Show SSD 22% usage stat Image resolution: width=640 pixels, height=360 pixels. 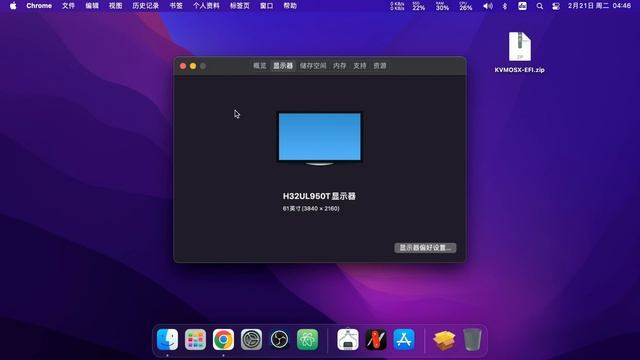(419, 6)
